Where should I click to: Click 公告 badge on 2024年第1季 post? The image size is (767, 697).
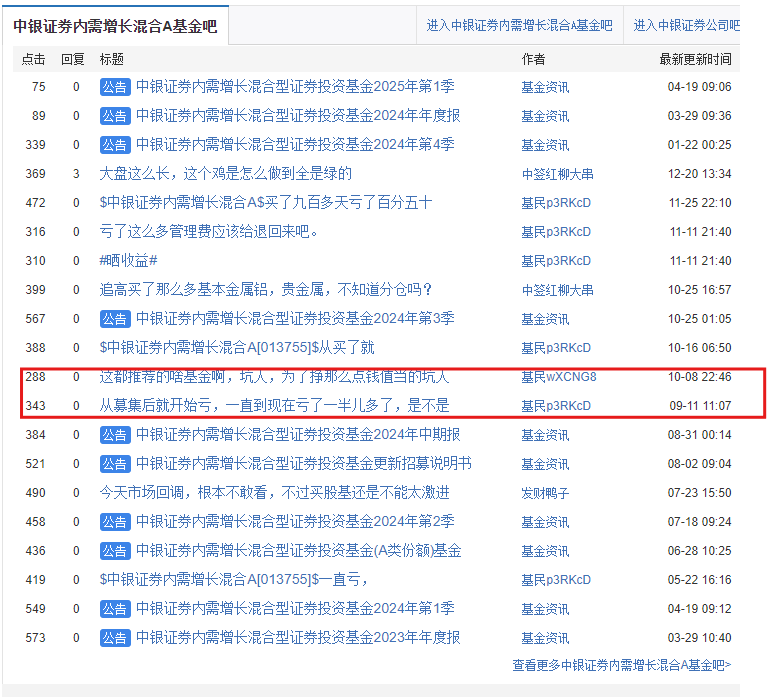(115, 609)
